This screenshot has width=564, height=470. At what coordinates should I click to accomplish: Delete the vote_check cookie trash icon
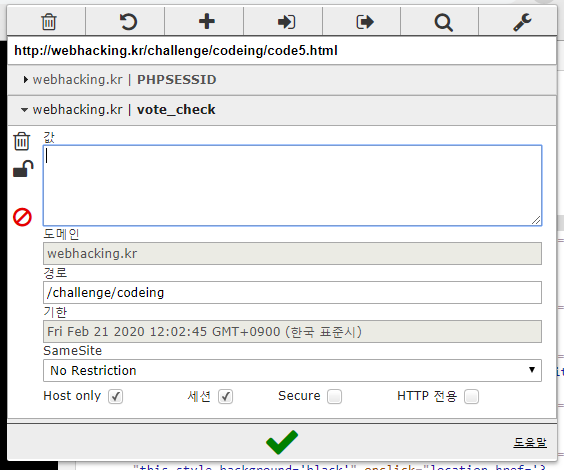22,141
